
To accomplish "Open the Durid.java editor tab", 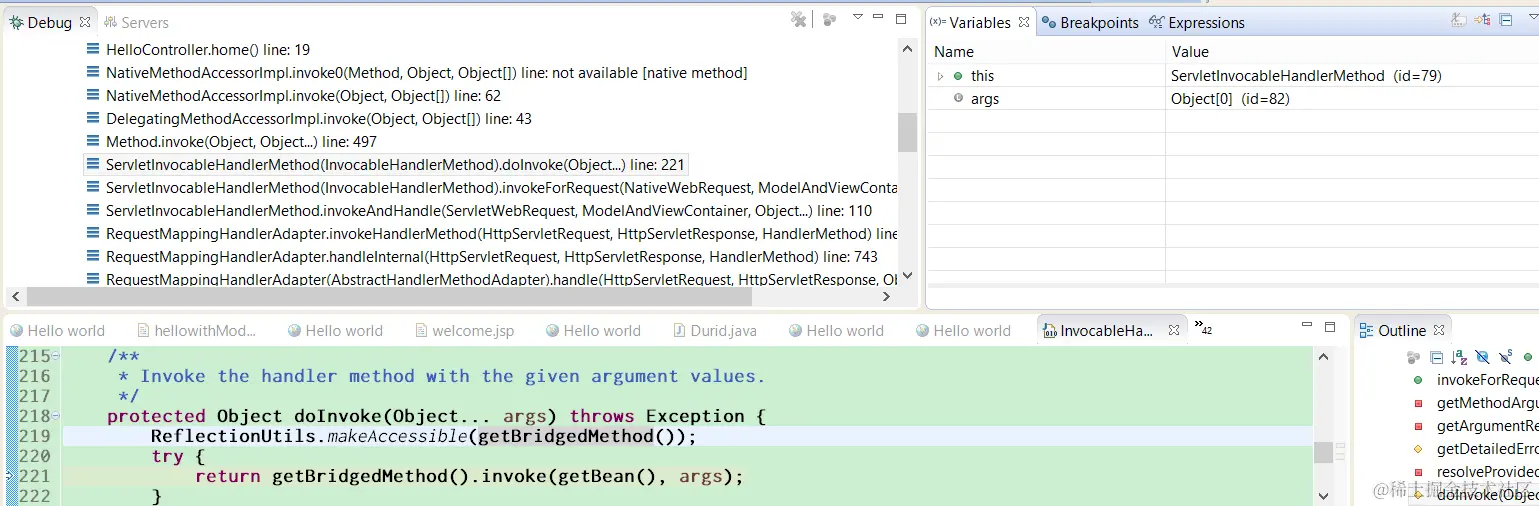I will (x=713, y=331).
